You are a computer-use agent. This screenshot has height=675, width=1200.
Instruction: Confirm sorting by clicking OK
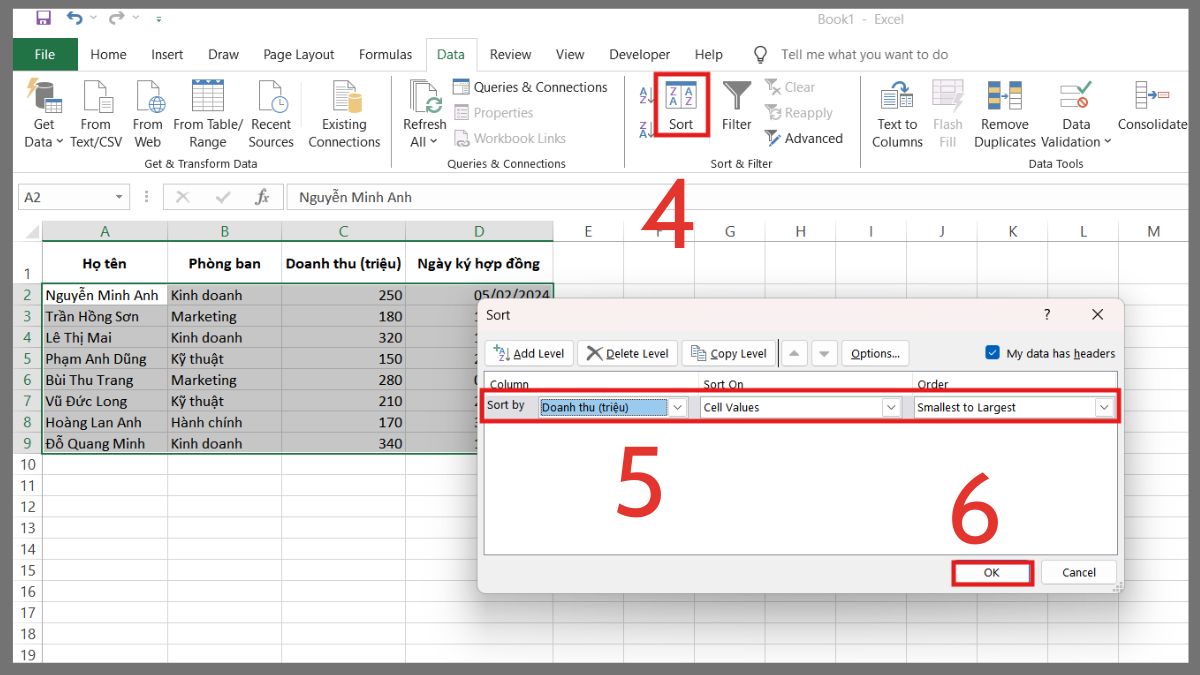click(991, 572)
